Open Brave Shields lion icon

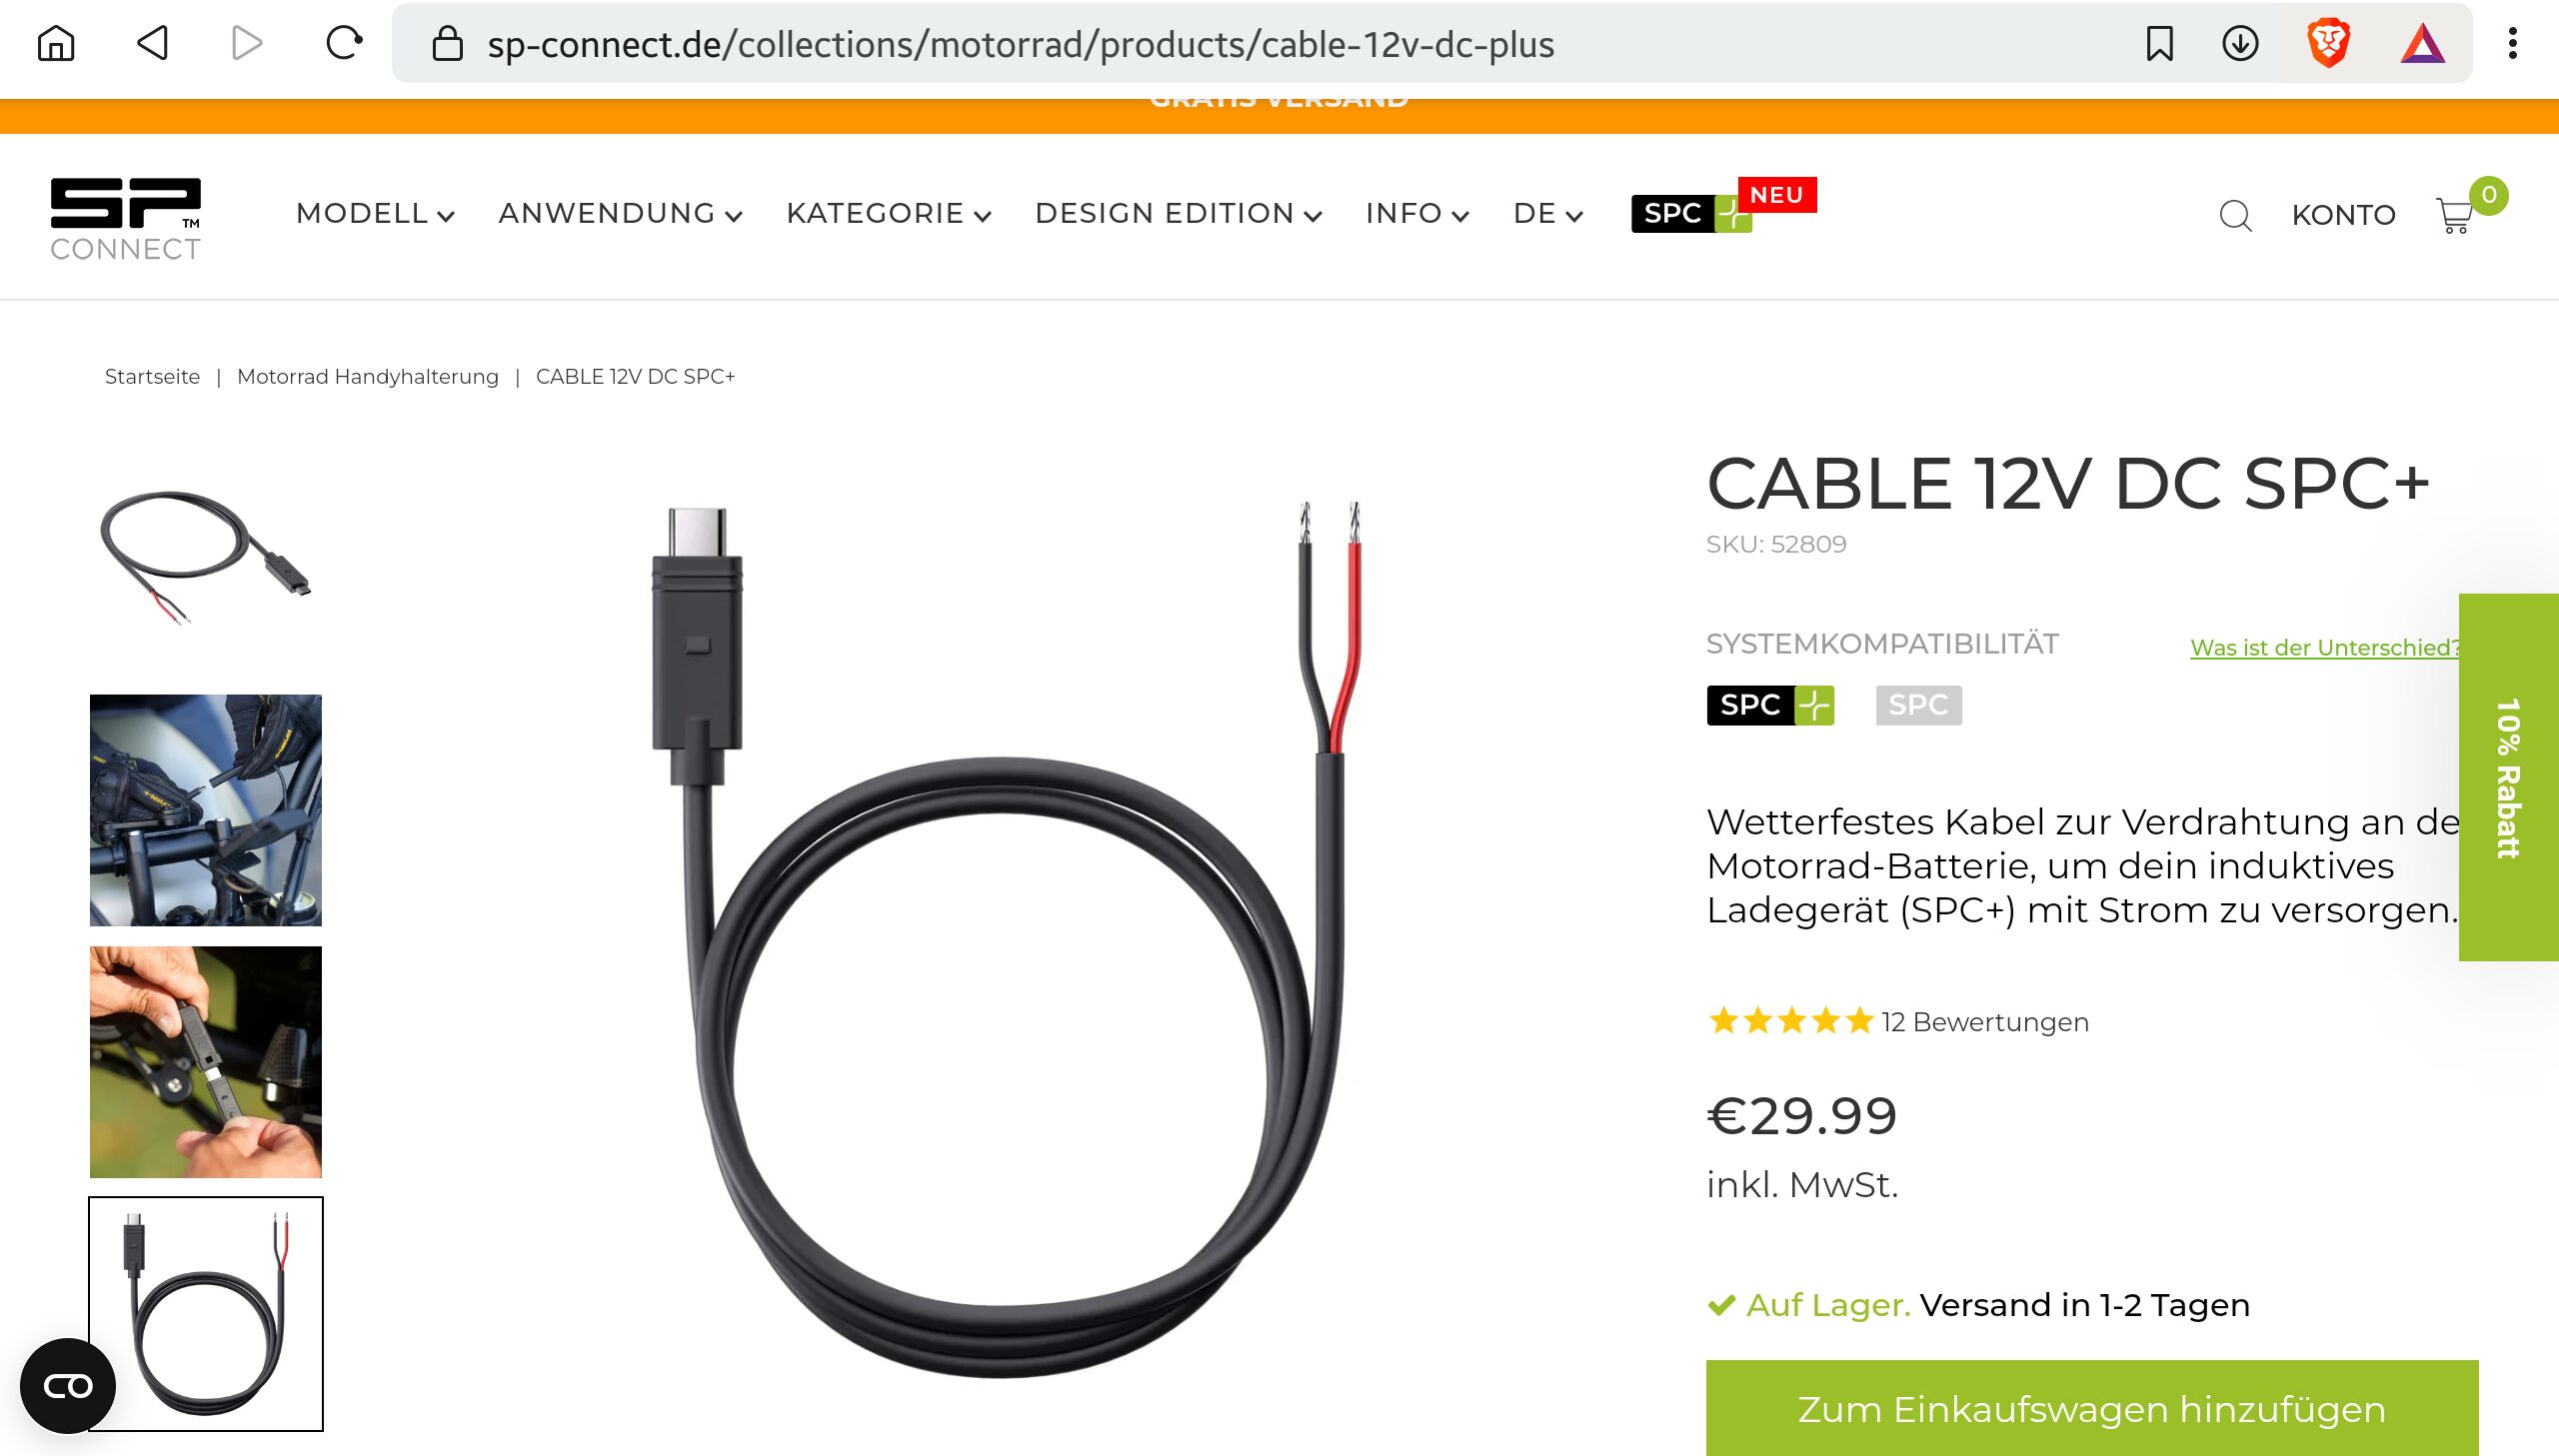(x=2328, y=44)
